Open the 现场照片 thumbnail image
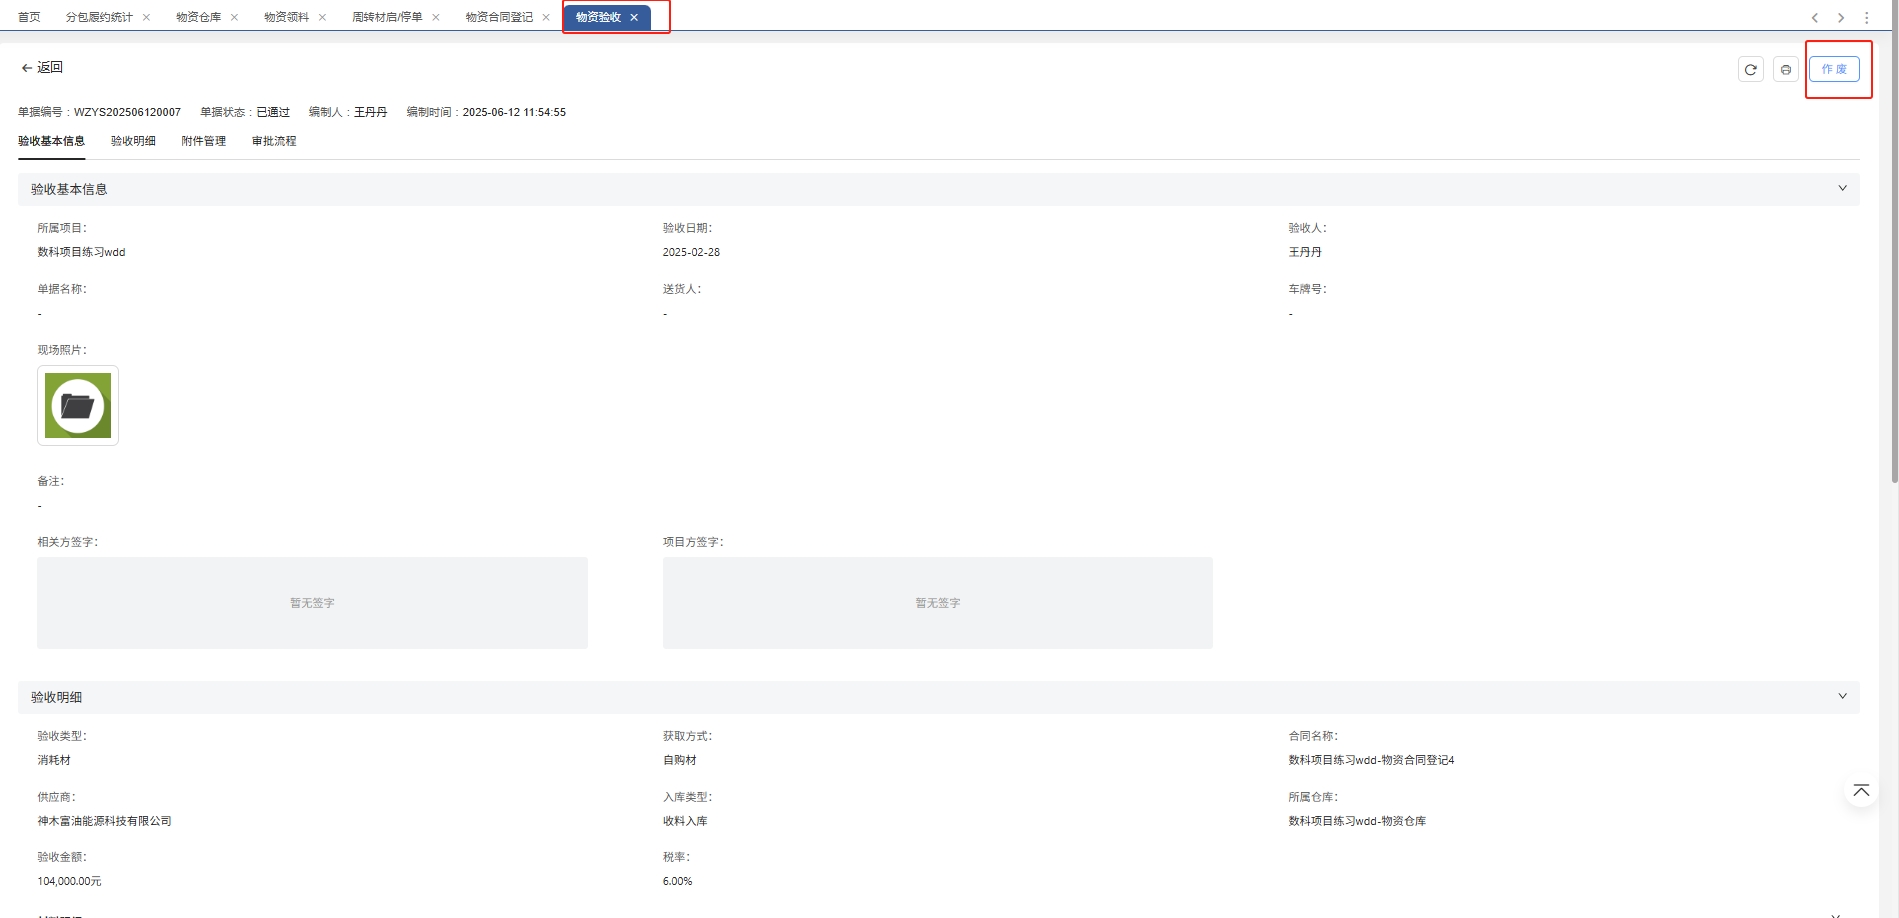This screenshot has width=1899, height=918. (78, 405)
